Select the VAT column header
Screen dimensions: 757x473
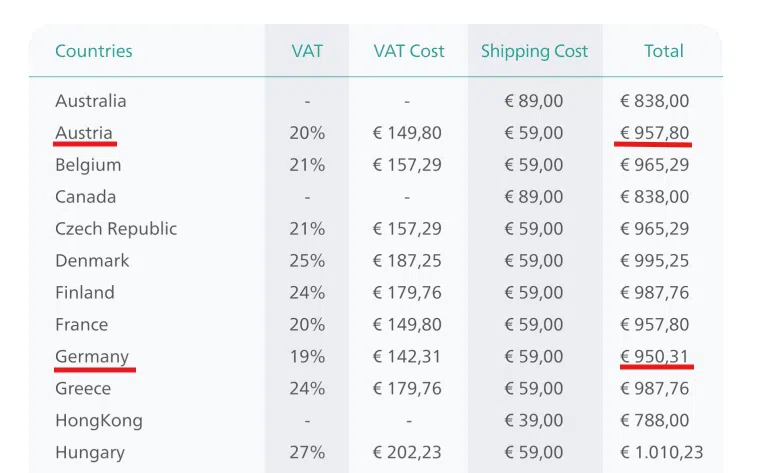coord(307,51)
